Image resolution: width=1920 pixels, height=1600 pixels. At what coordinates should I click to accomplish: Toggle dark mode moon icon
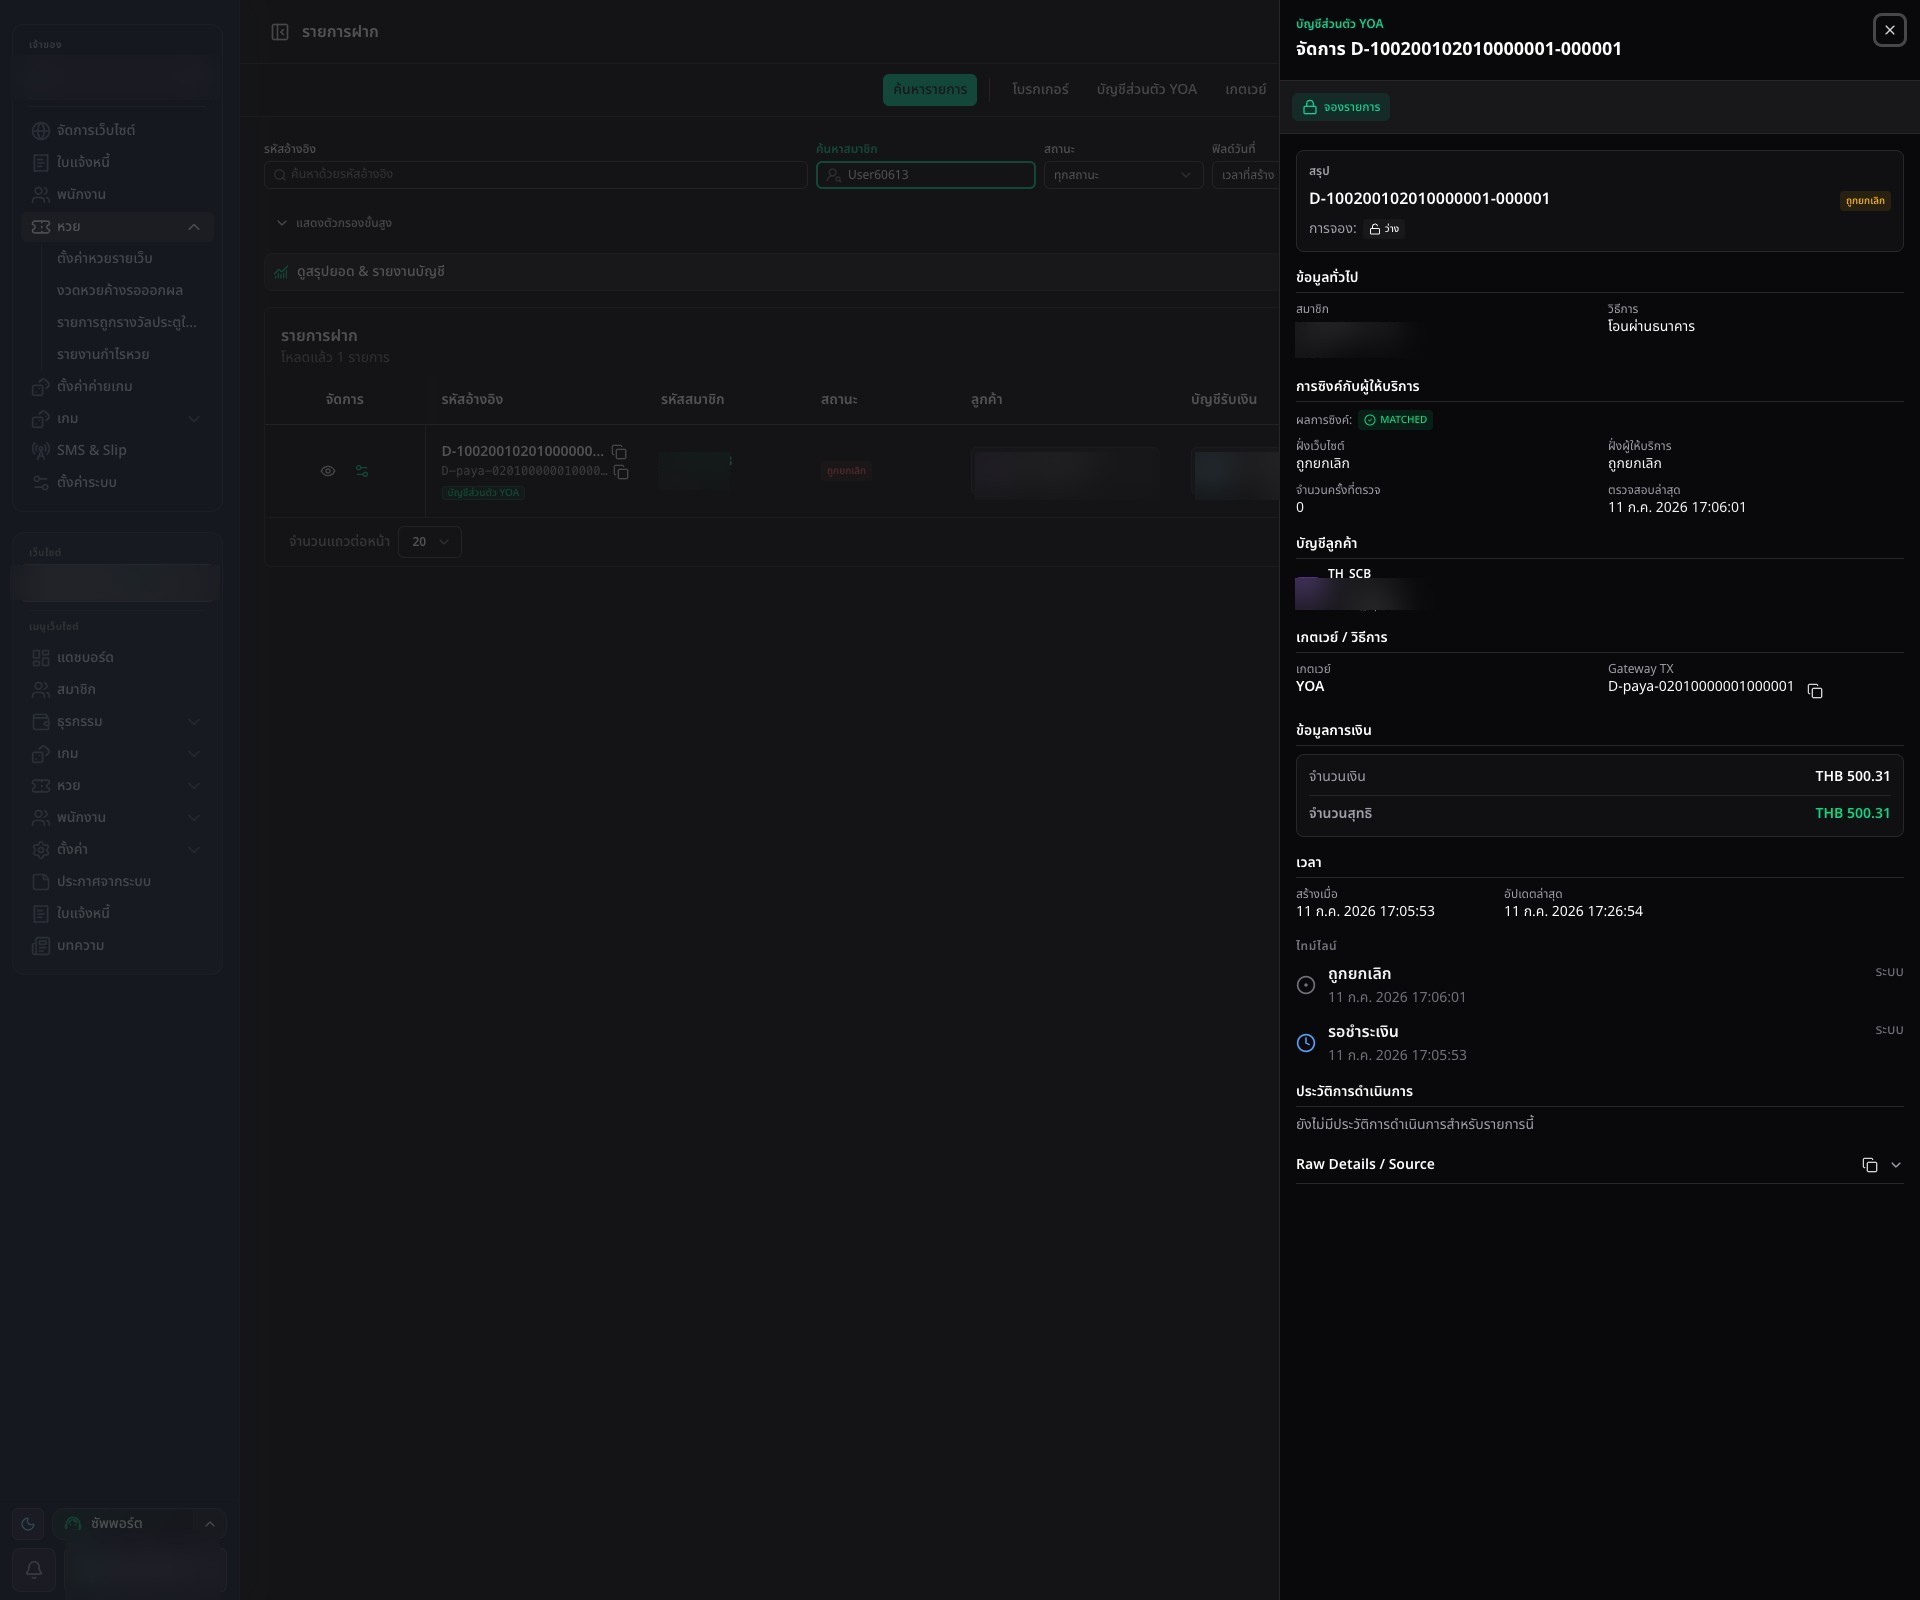tap(28, 1524)
